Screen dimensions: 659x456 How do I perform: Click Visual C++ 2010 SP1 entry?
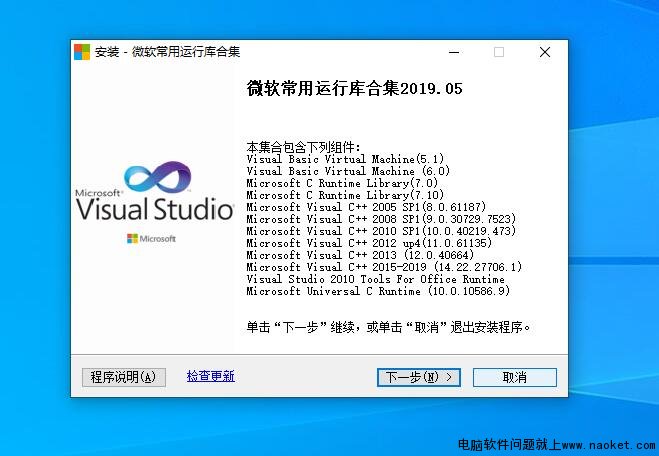tap(381, 231)
